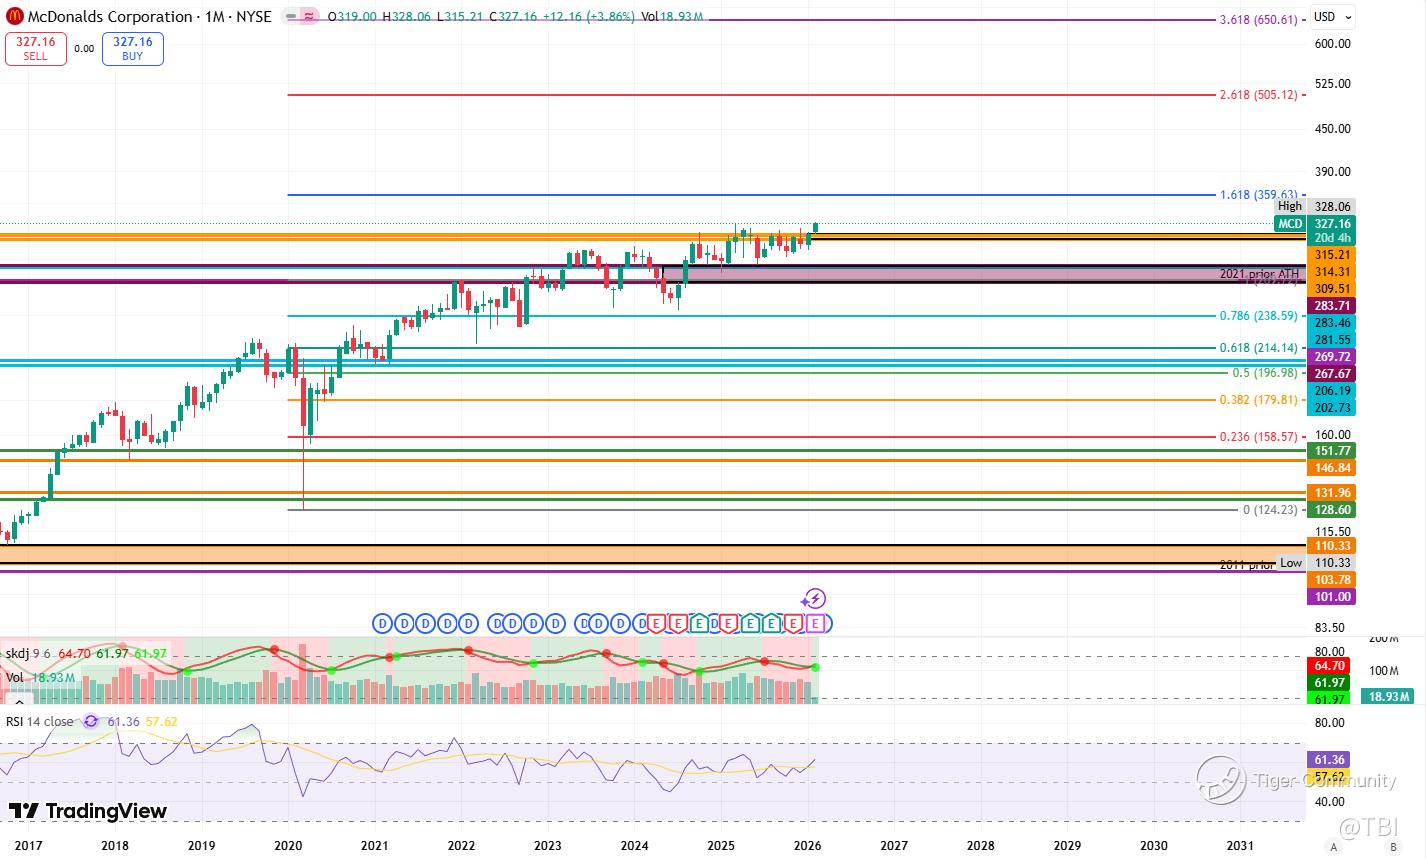Click the purple icon next to RSI legend
Image resolution: width=1426 pixels, height=859 pixels.
91,720
